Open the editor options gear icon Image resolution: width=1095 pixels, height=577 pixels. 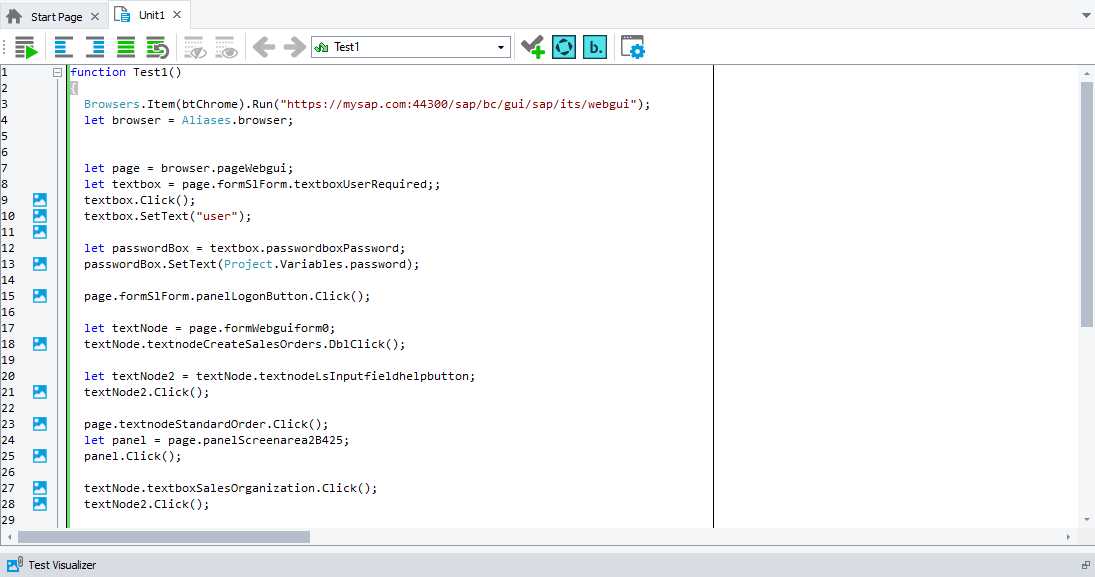632,46
